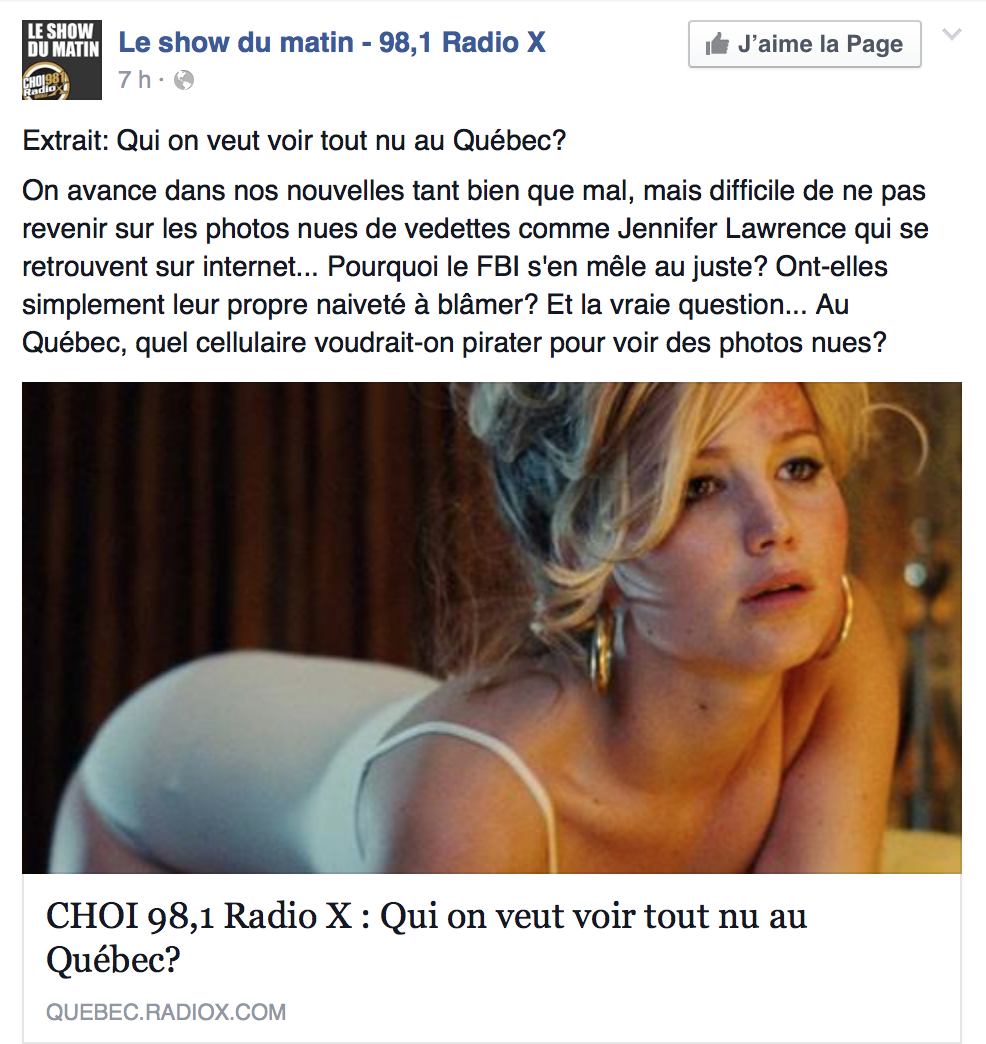Open the article titled 'CHOI 98,1 Radio X : Qui on veut voir'
Screen dimensions: 986x1044
pos(426,937)
